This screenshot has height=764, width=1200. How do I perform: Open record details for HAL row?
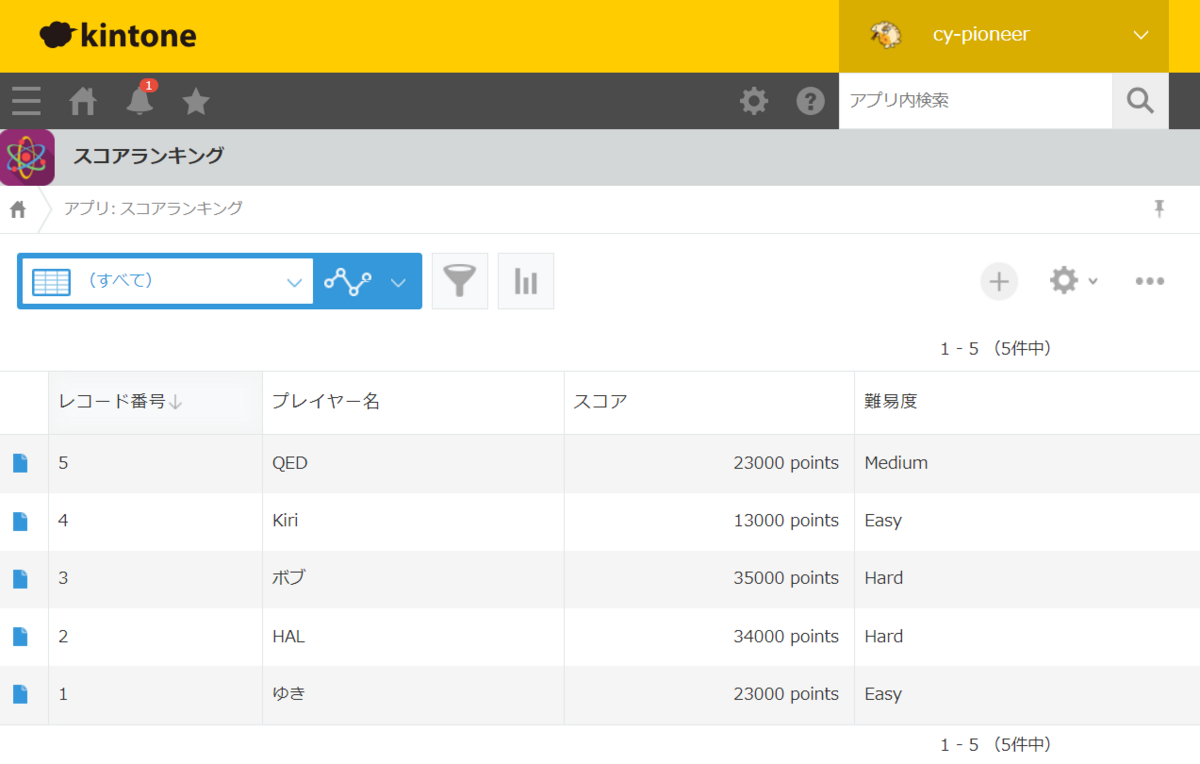point(20,636)
